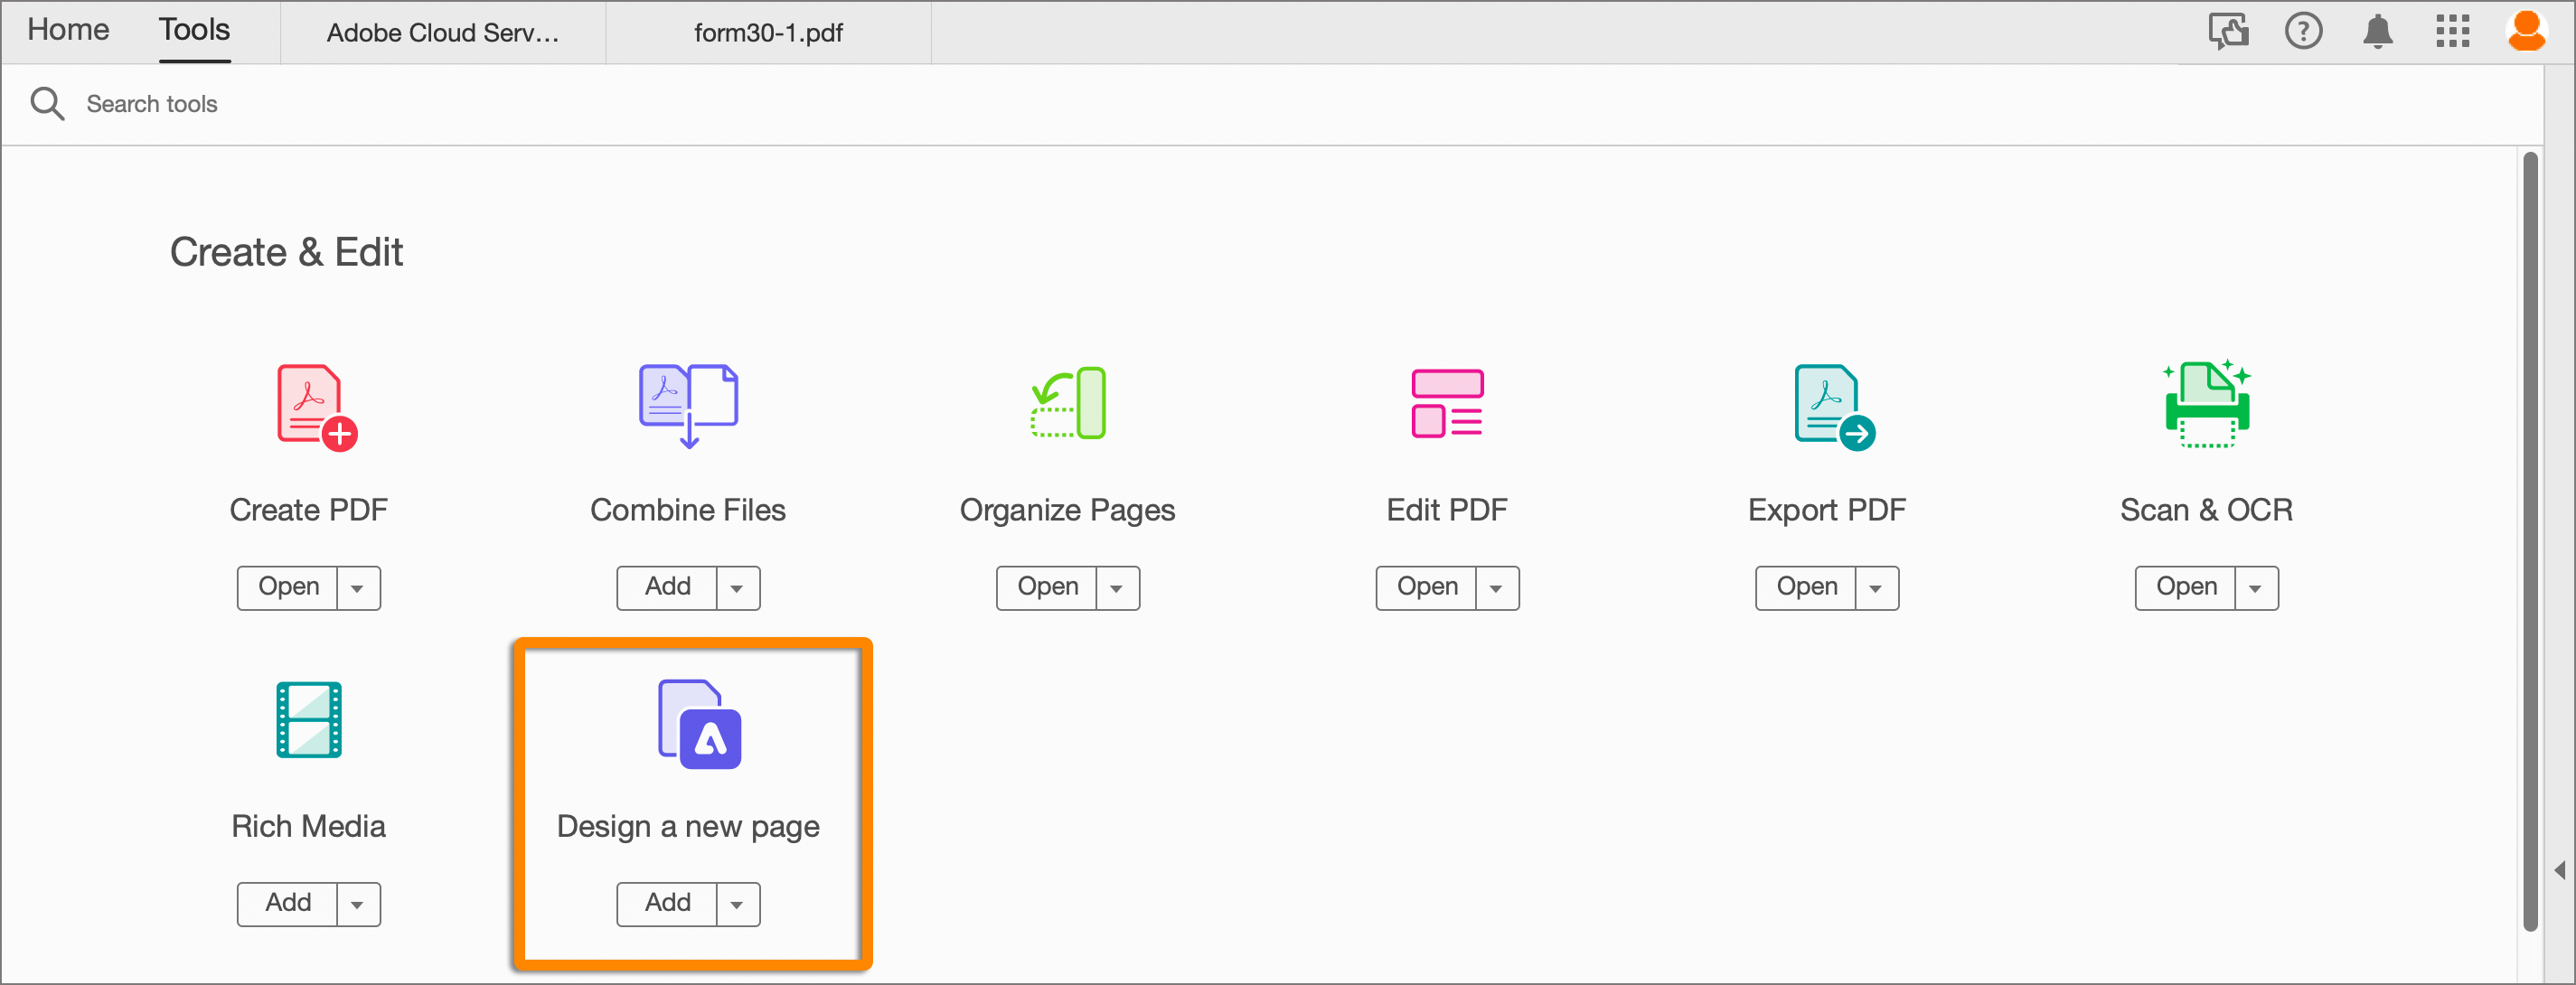Switch to the Home tab
The height and width of the screenshot is (985, 2576).
(x=68, y=30)
